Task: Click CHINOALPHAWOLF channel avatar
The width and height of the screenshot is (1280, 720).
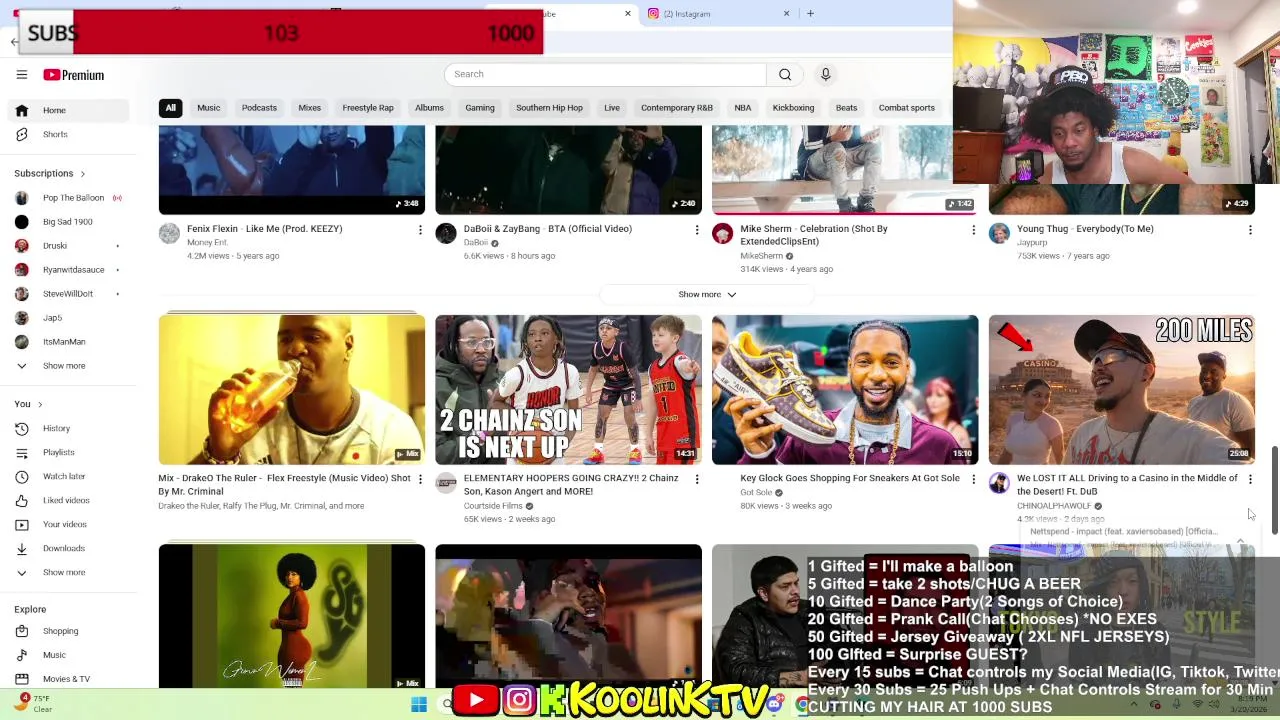Action: pos(999,483)
